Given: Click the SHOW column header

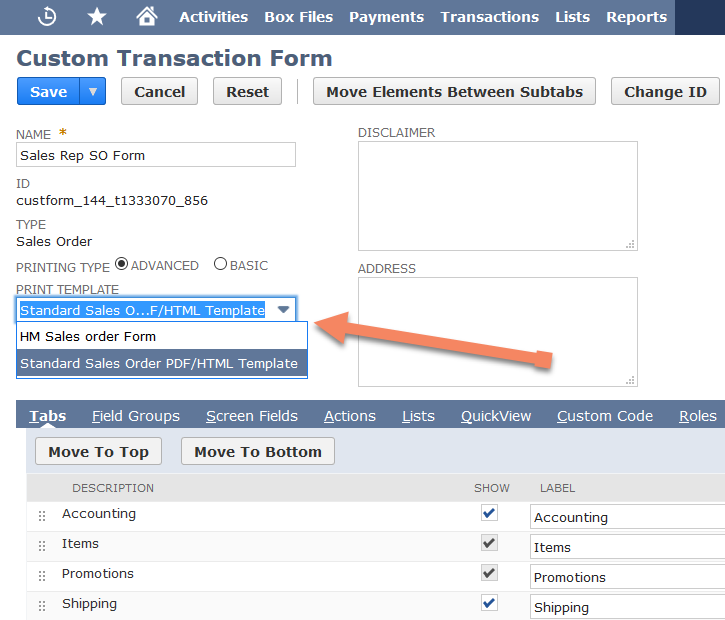Looking at the screenshot, I should click(492, 488).
